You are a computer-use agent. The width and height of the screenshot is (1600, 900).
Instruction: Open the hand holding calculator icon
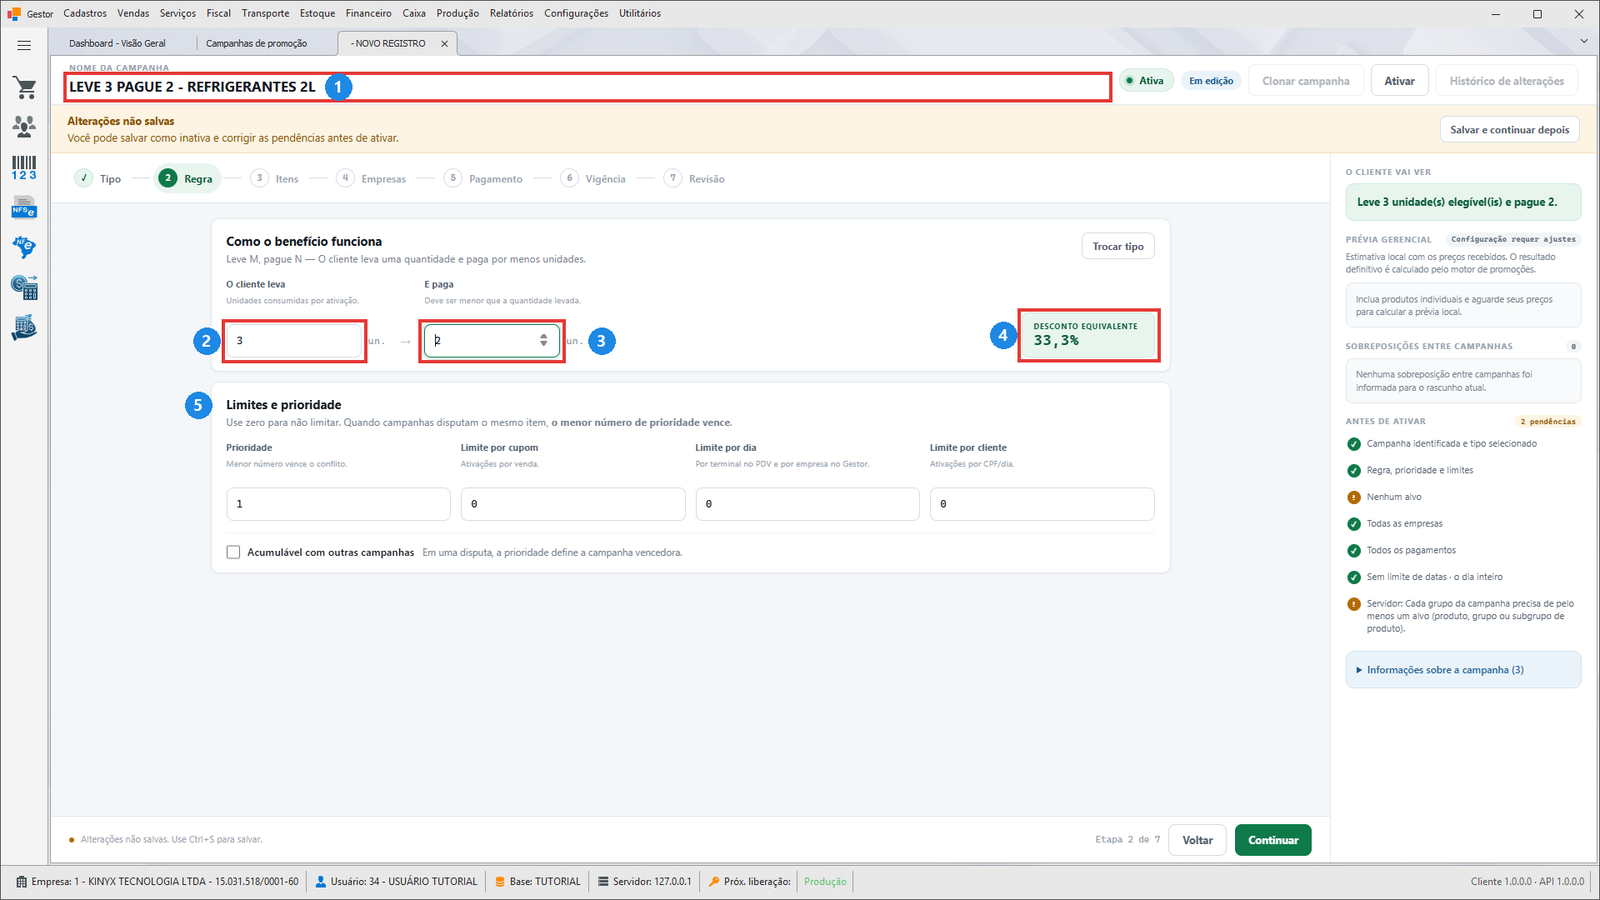tap(25, 327)
